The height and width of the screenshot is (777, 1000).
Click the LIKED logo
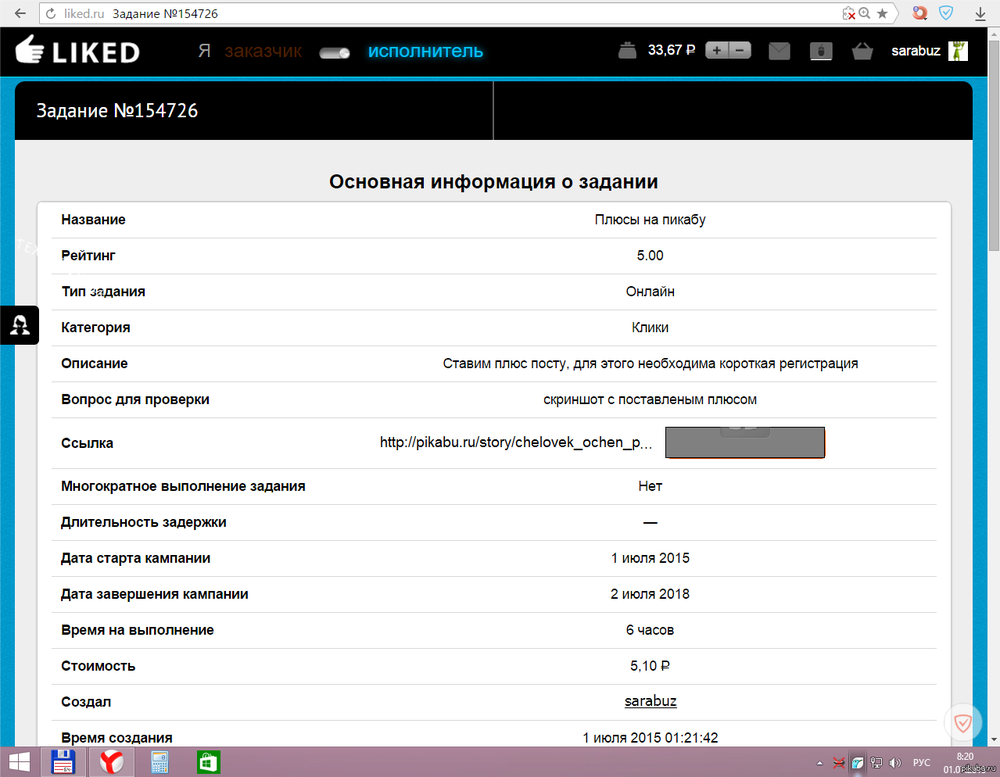(x=77, y=51)
